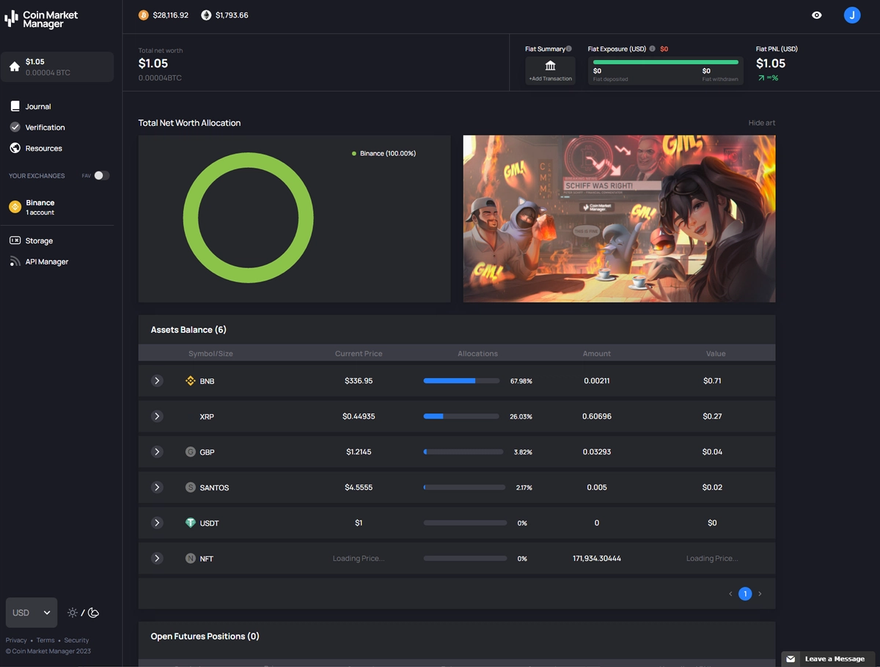Open the Security link
880x667 pixels.
click(76, 640)
